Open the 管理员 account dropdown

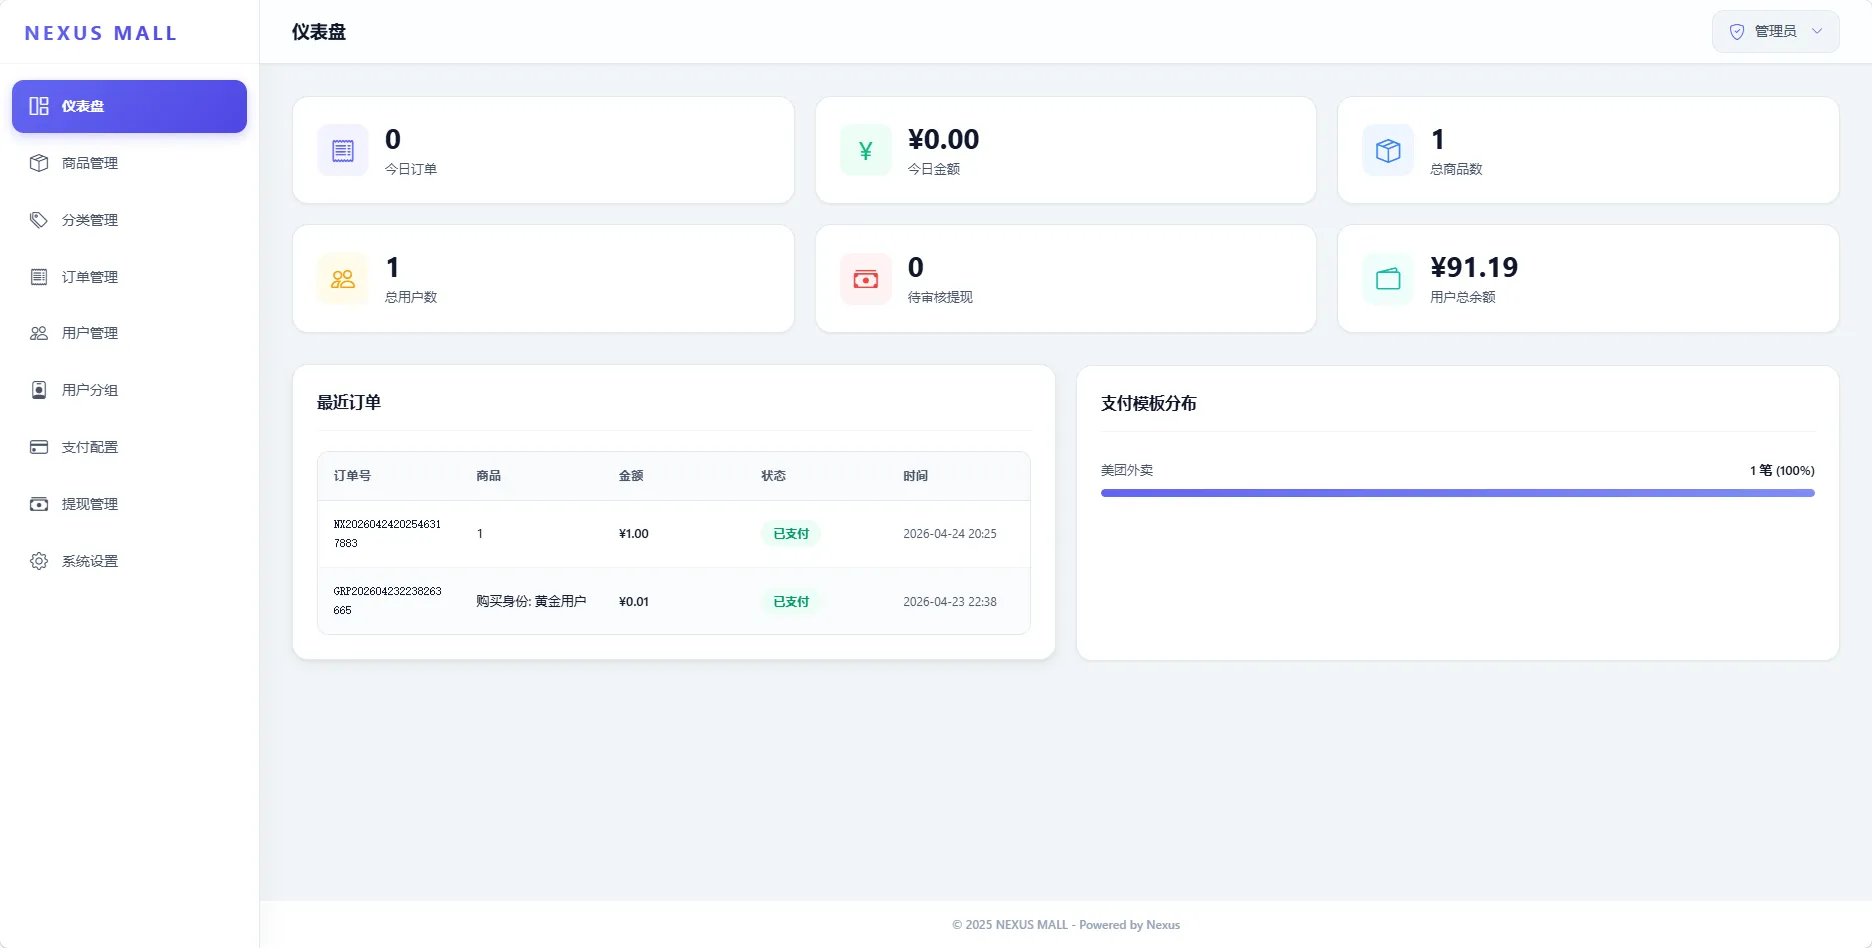[x=1774, y=32]
